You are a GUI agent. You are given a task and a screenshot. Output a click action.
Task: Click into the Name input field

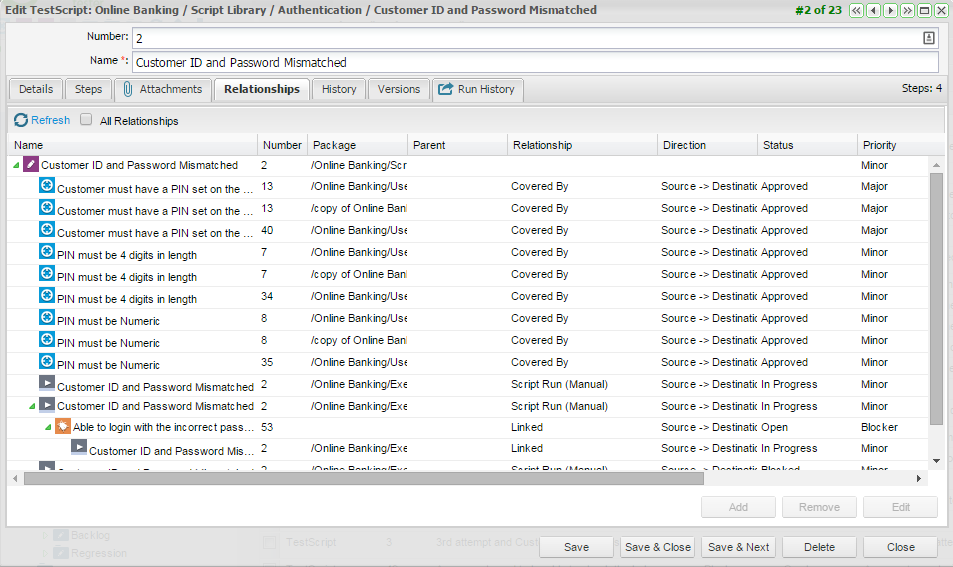pos(535,62)
